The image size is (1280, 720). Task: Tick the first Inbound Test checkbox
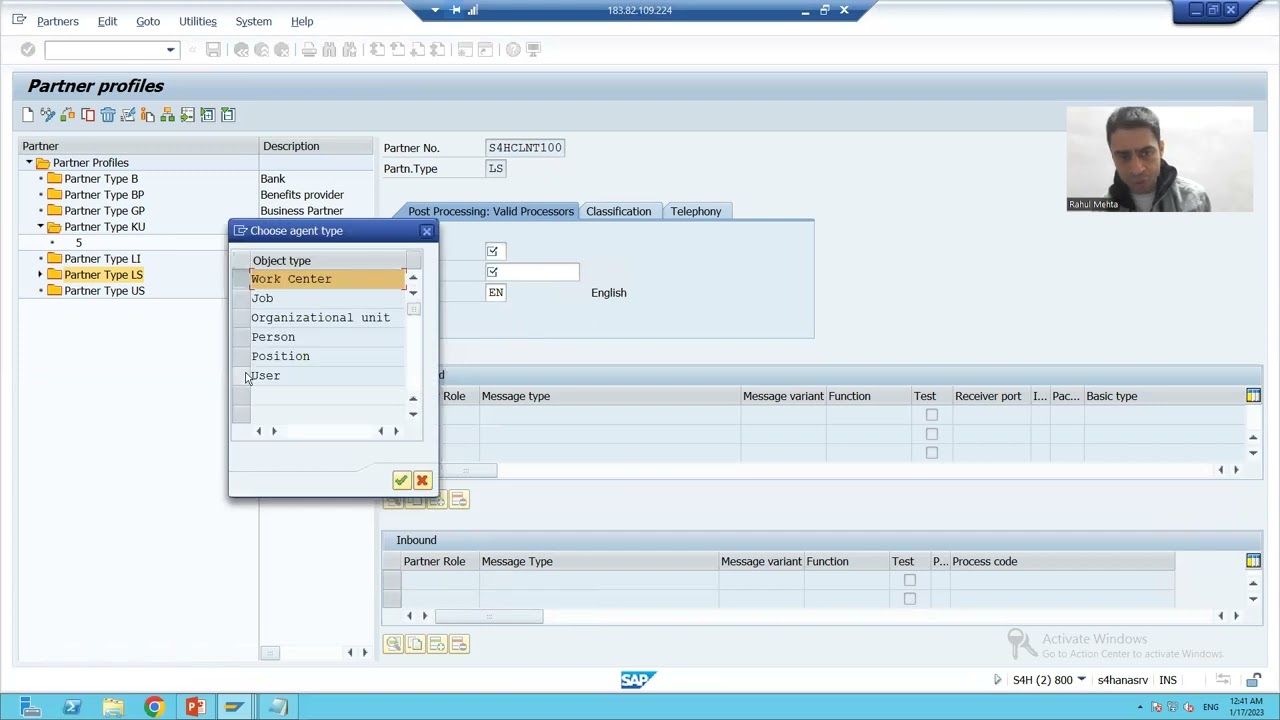(x=909, y=580)
